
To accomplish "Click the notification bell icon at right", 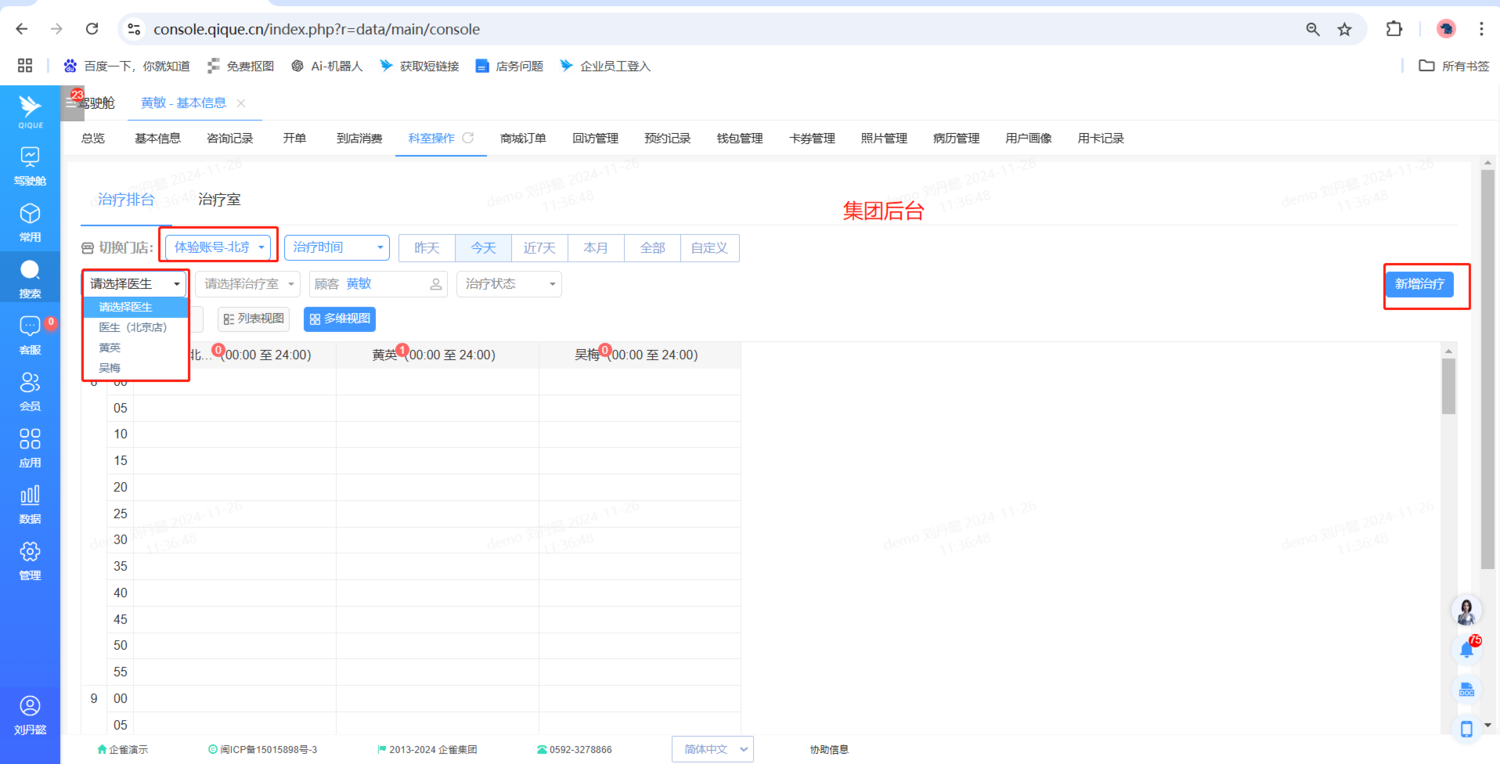I will [1466, 650].
